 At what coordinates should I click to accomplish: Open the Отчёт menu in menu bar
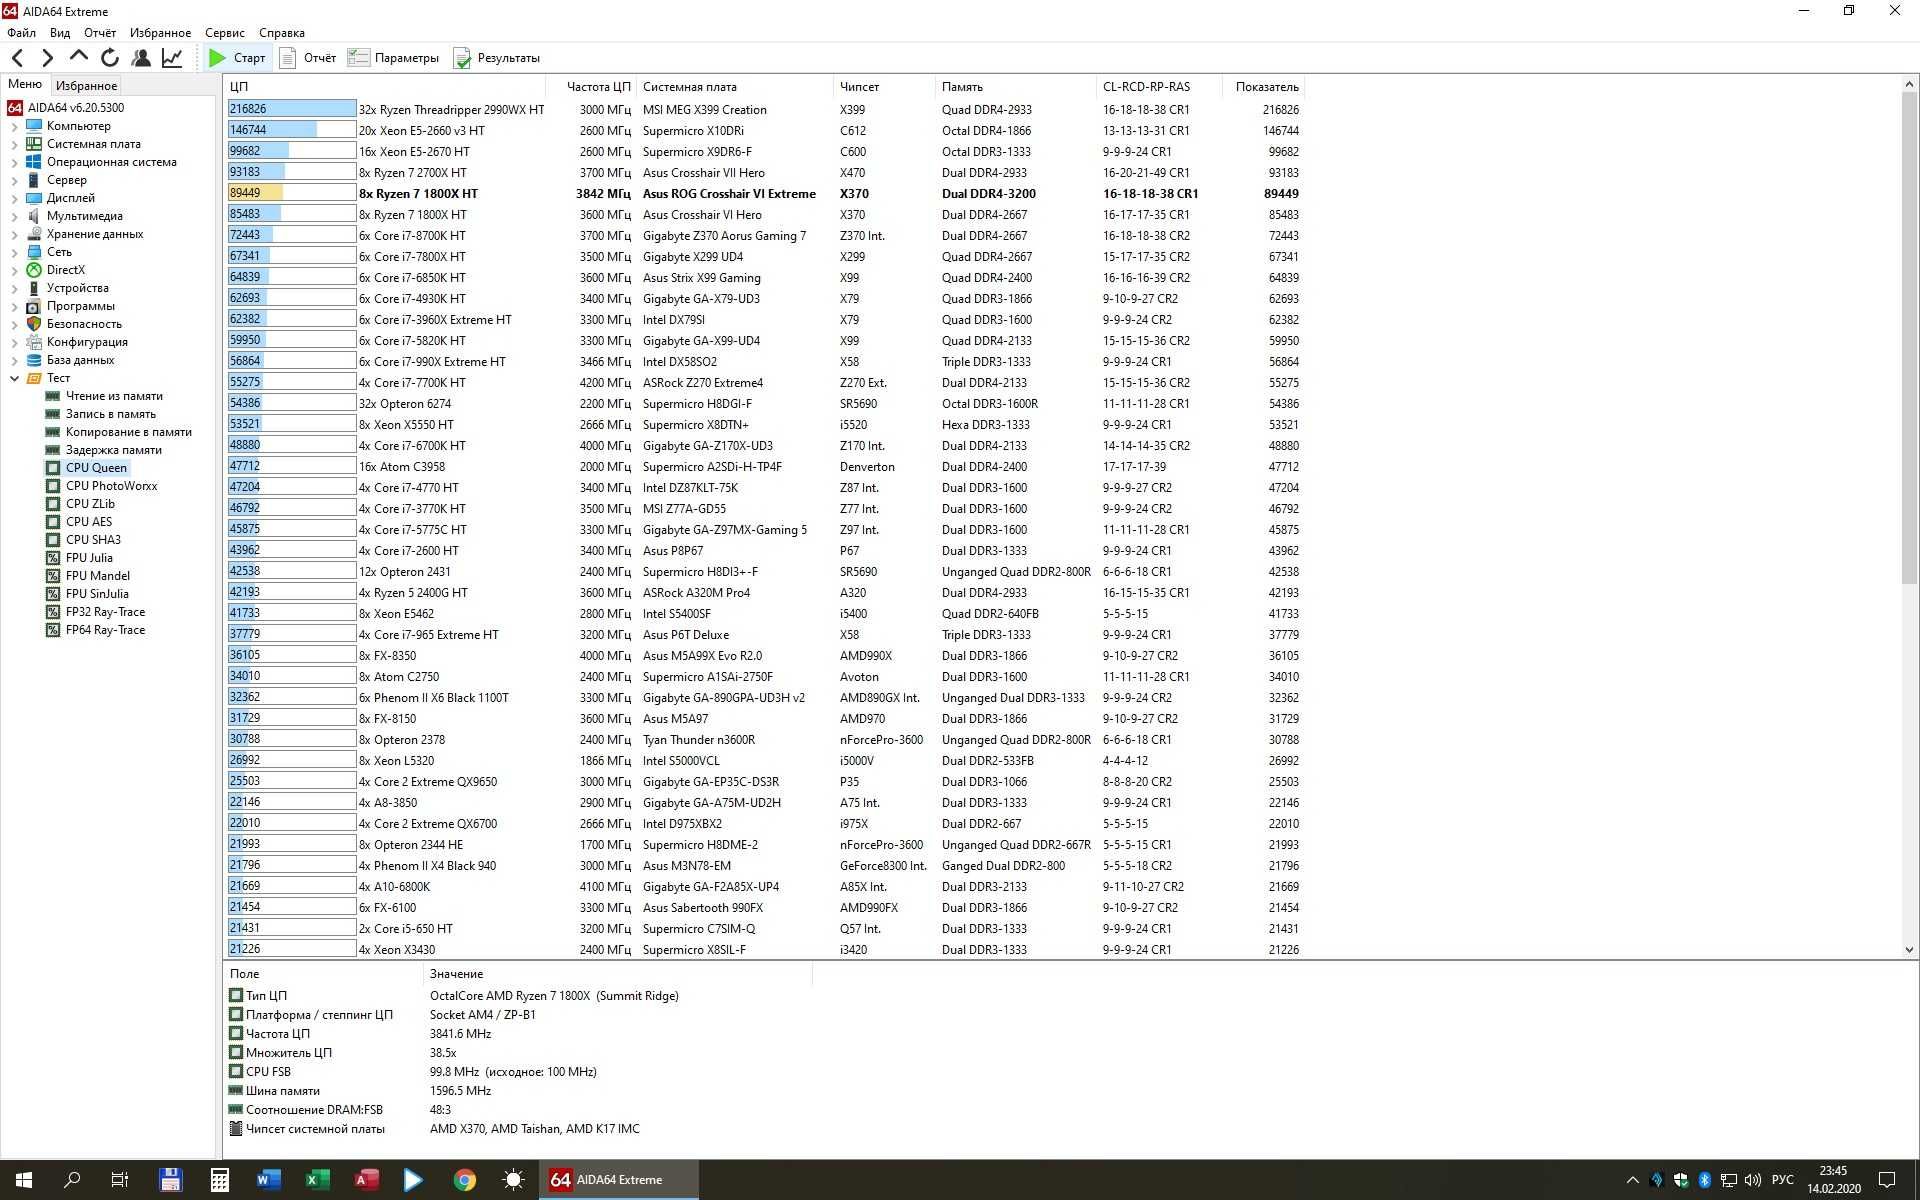[100, 33]
